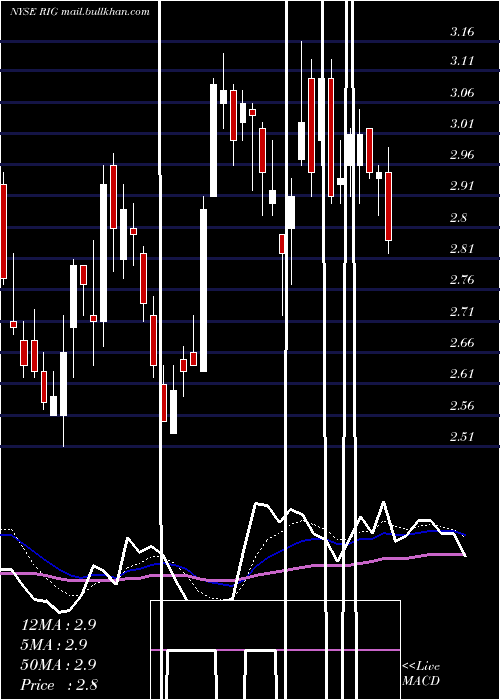
Task: Click the tall white candle below 3.06 level
Action: (213, 140)
